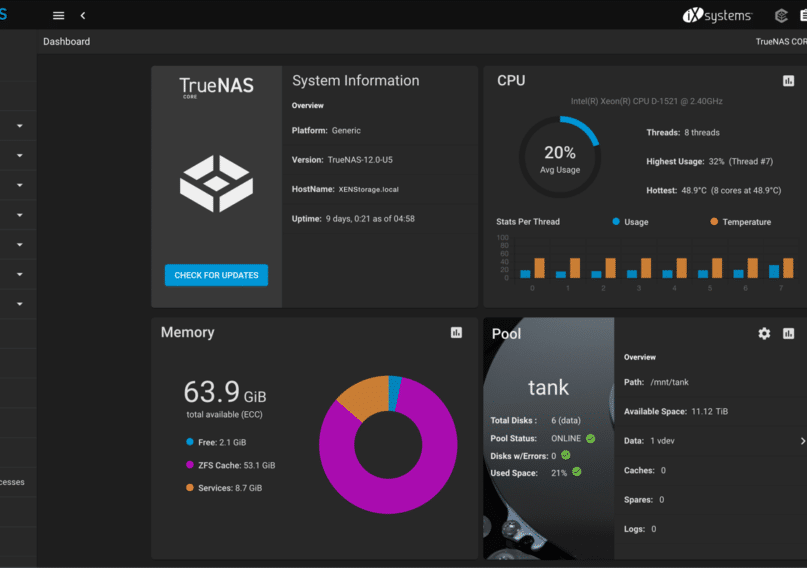Expand the first sidebar dropdown arrow
807x568 pixels.
[x=19, y=127]
